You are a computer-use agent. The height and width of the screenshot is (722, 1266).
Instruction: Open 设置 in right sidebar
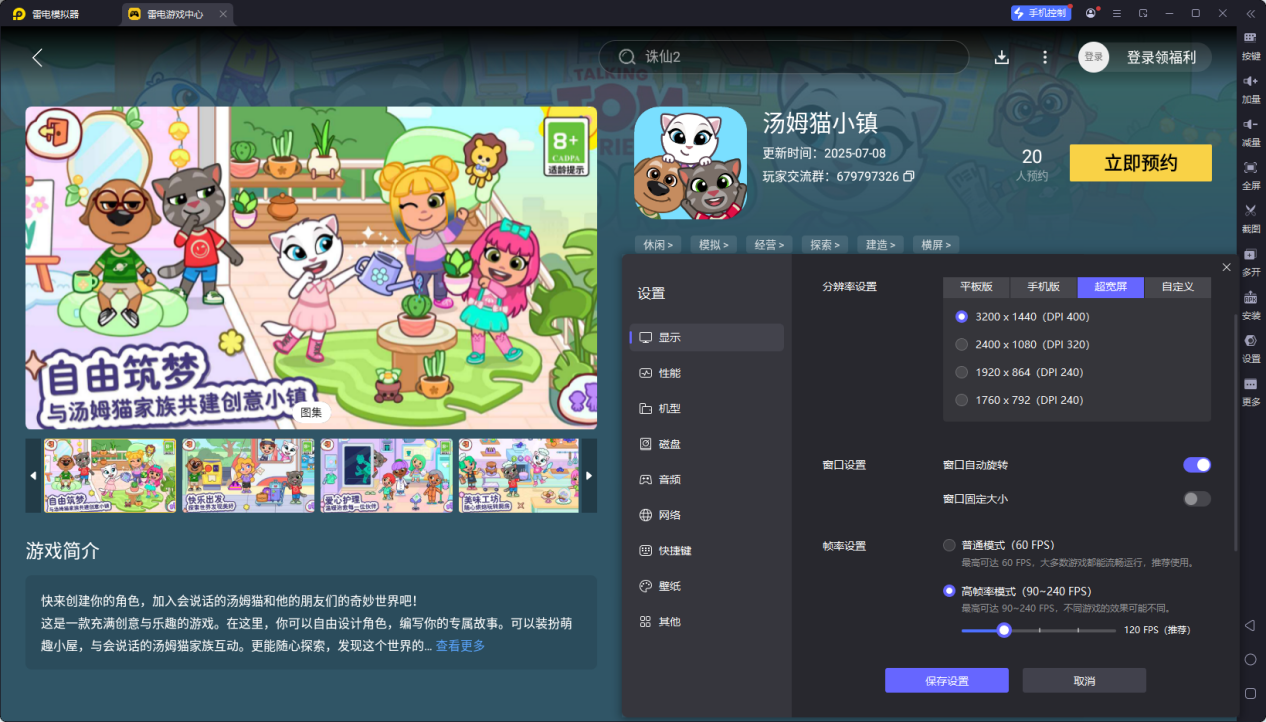point(1251,348)
